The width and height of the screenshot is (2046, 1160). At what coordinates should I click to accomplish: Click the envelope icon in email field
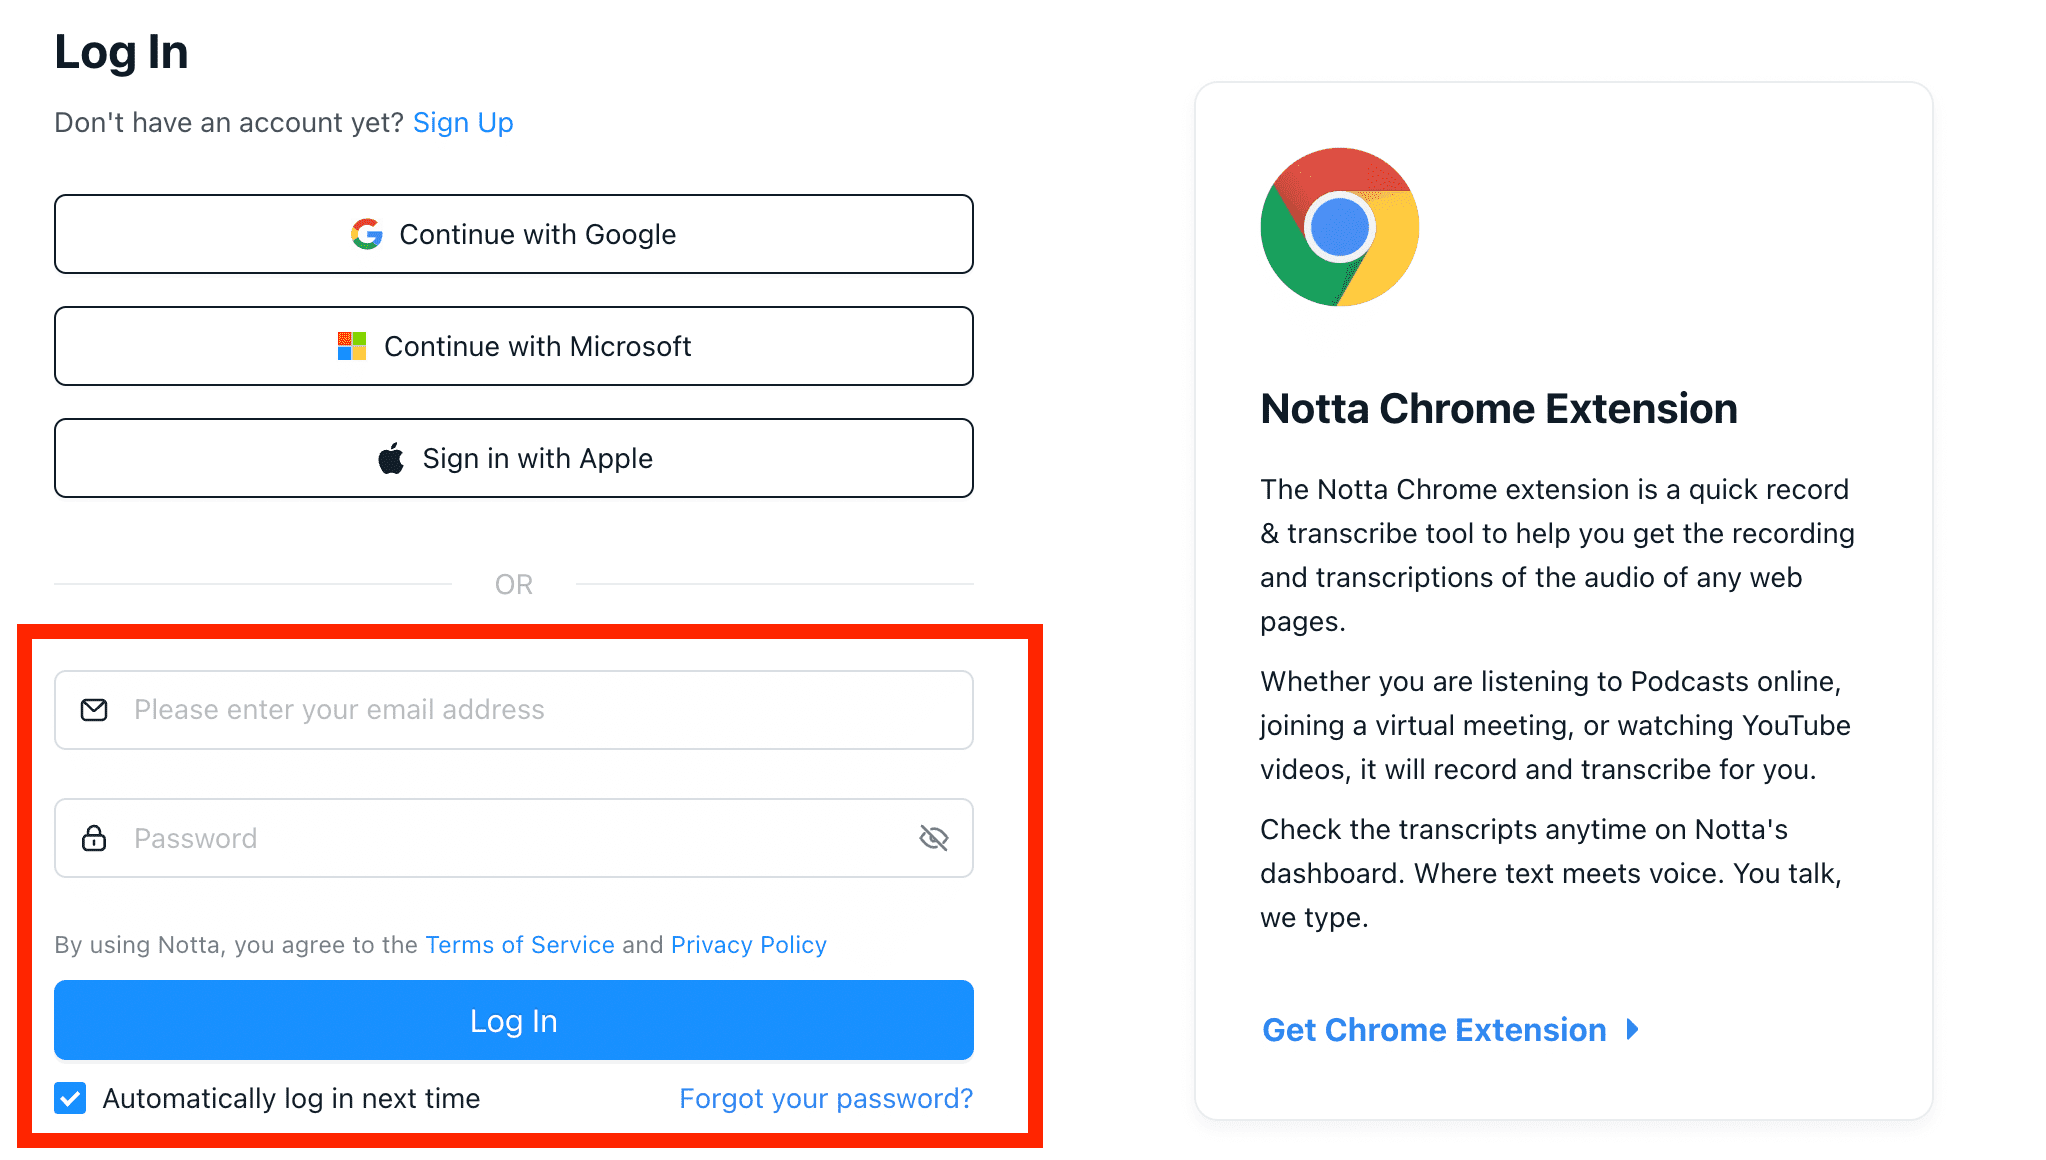coord(94,710)
